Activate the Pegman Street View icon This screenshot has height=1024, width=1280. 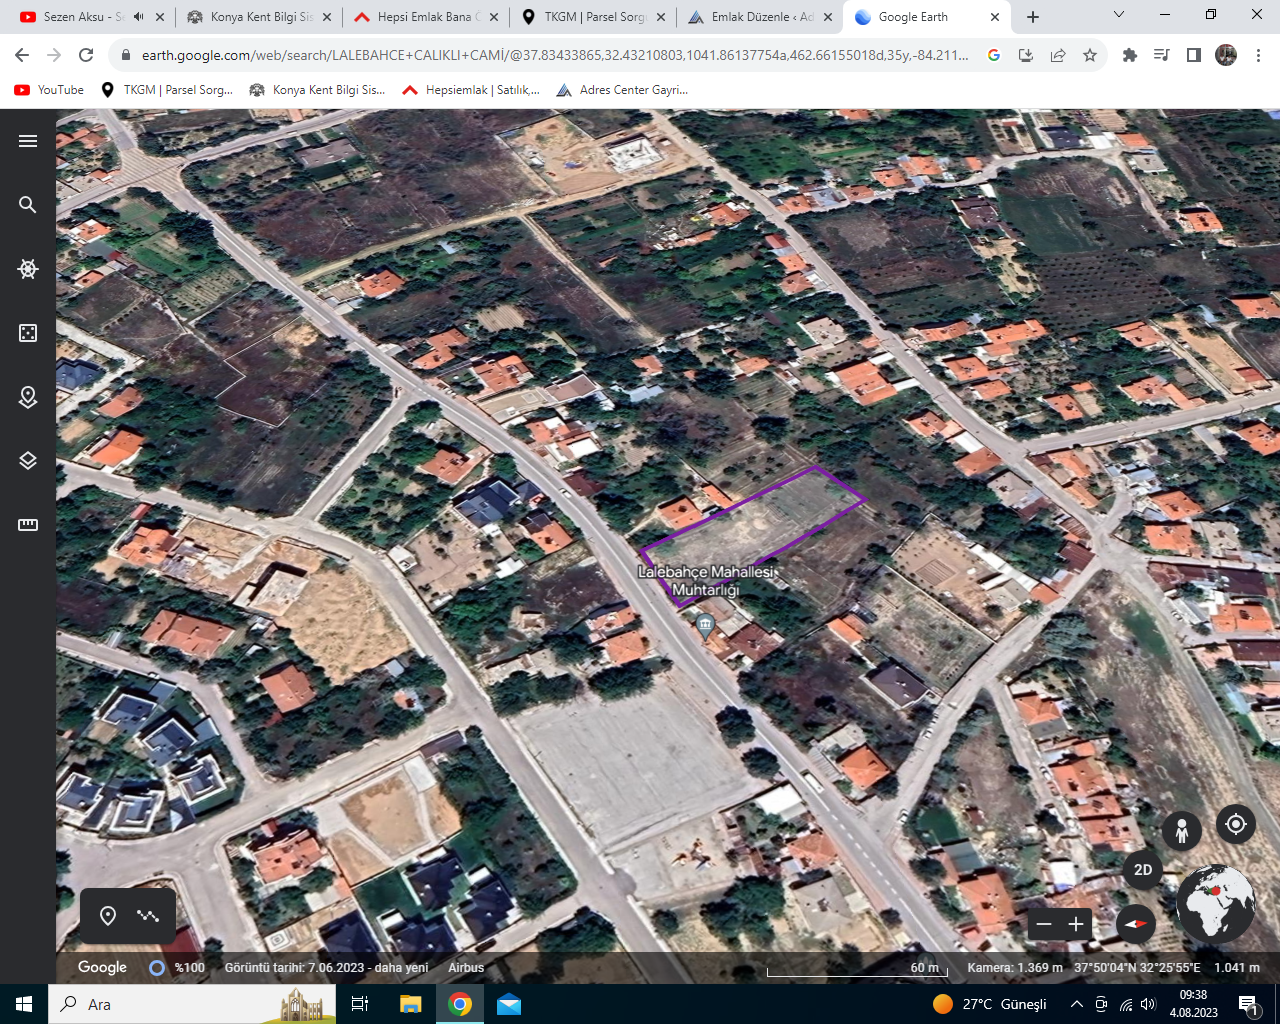[x=1182, y=831]
